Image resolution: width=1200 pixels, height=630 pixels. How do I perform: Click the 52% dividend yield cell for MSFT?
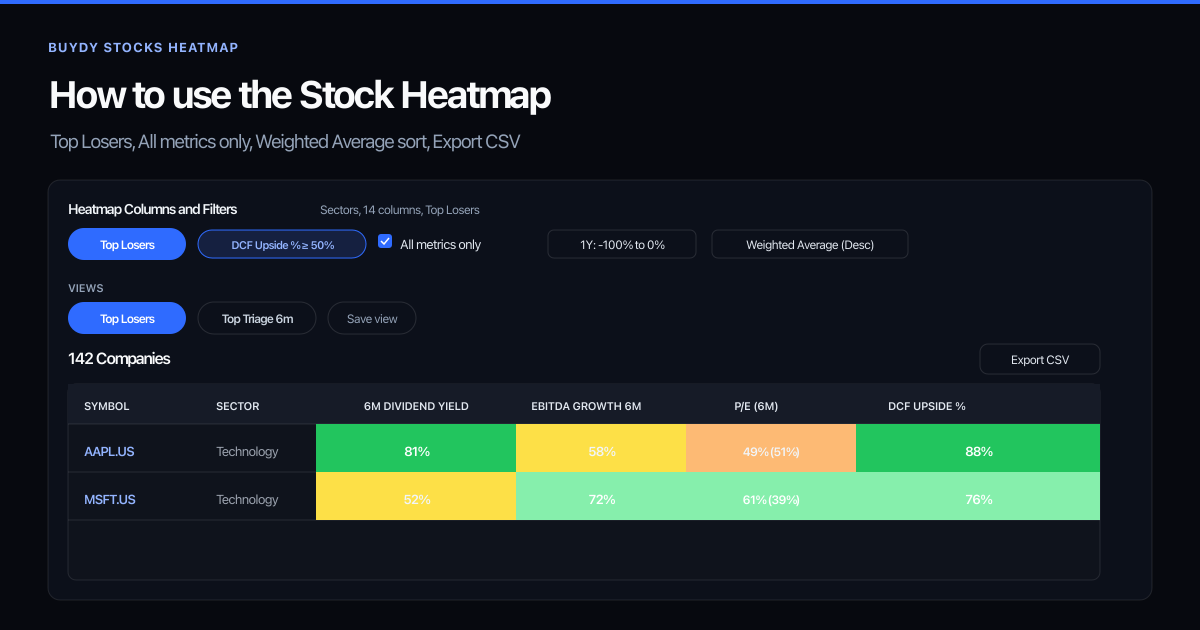[416, 496]
